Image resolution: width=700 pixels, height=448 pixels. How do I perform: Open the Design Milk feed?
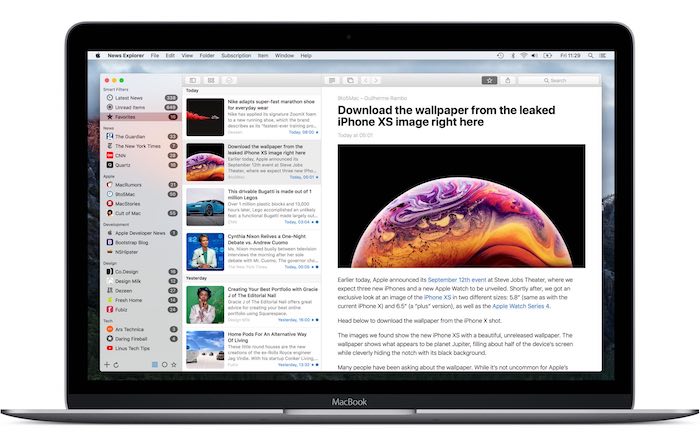(141, 281)
